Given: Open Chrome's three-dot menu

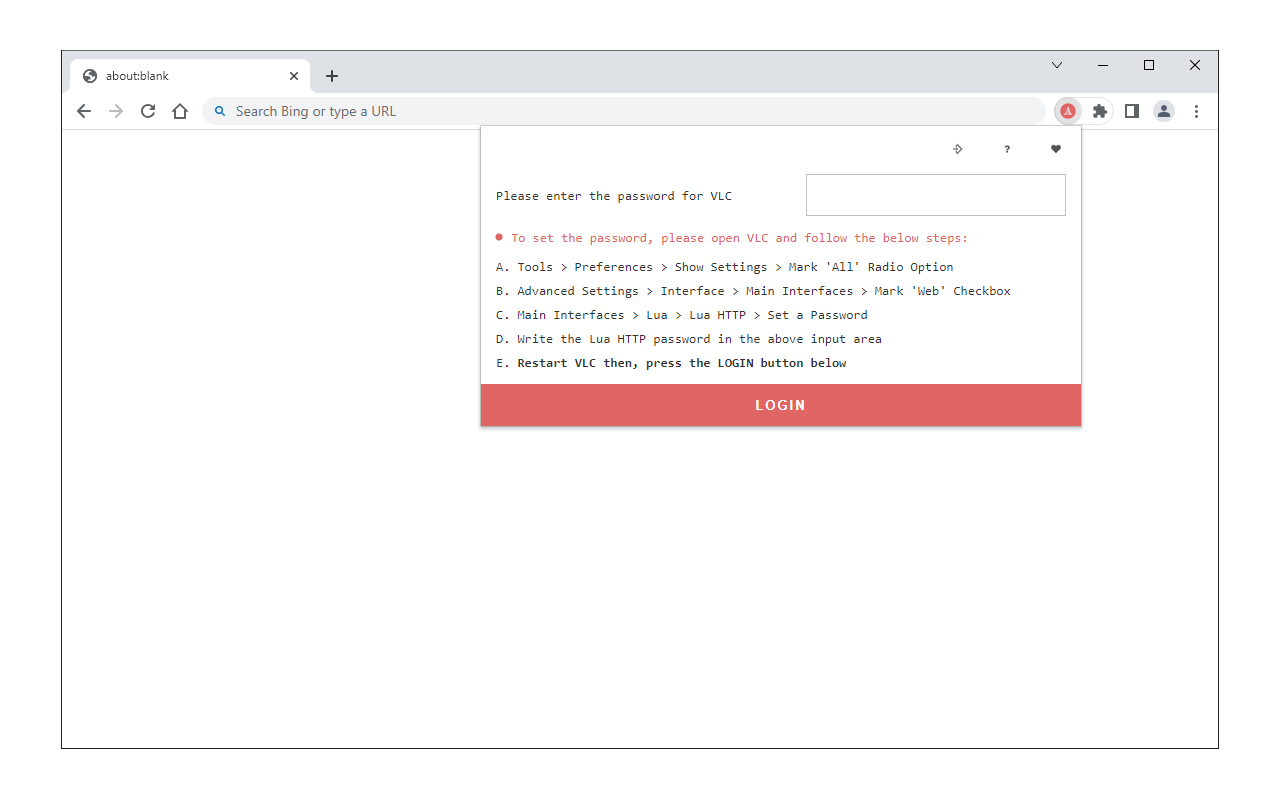Looking at the screenshot, I should (1196, 111).
